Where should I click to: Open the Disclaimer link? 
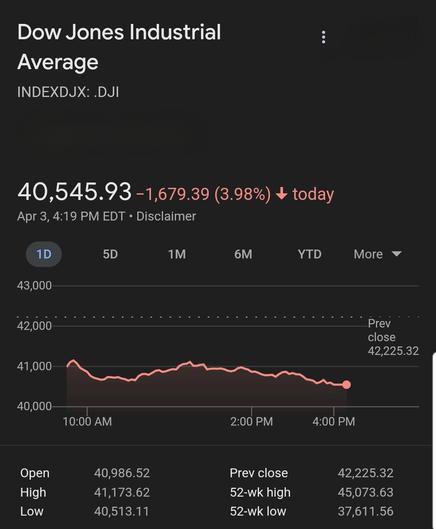166,216
